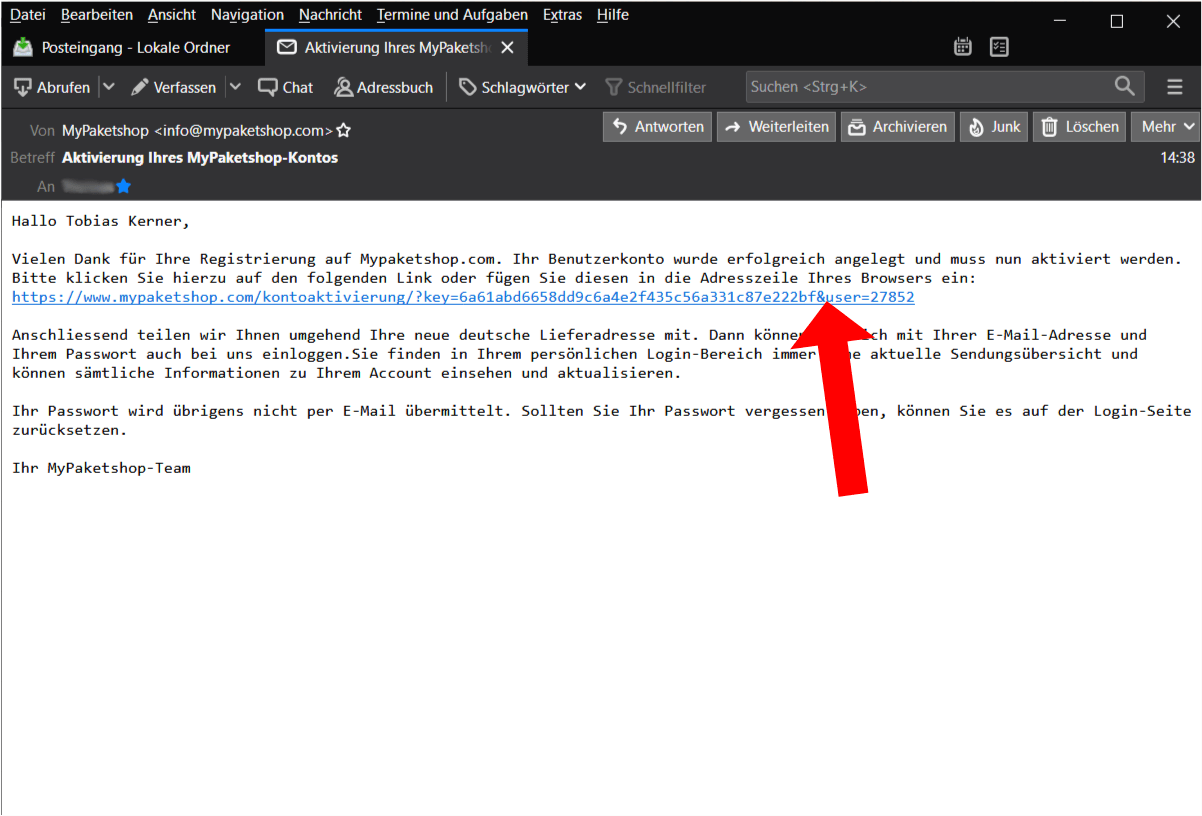The height and width of the screenshot is (816, 1202).
Task: Open the Schlagwörter dropdown
Action: [x=522, y=87]
